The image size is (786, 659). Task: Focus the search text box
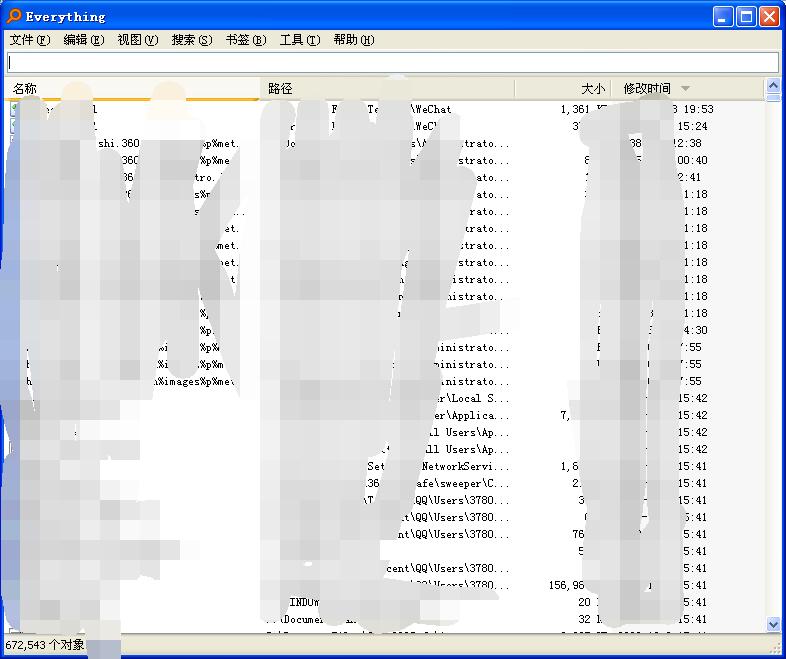point(392,62)
